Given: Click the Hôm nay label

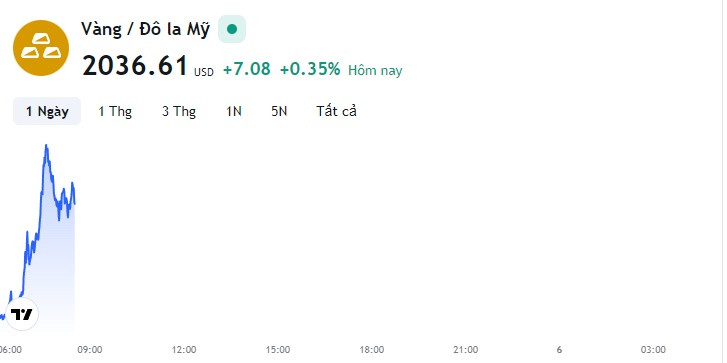Looking at the screenshot, I should pos(375,70).
